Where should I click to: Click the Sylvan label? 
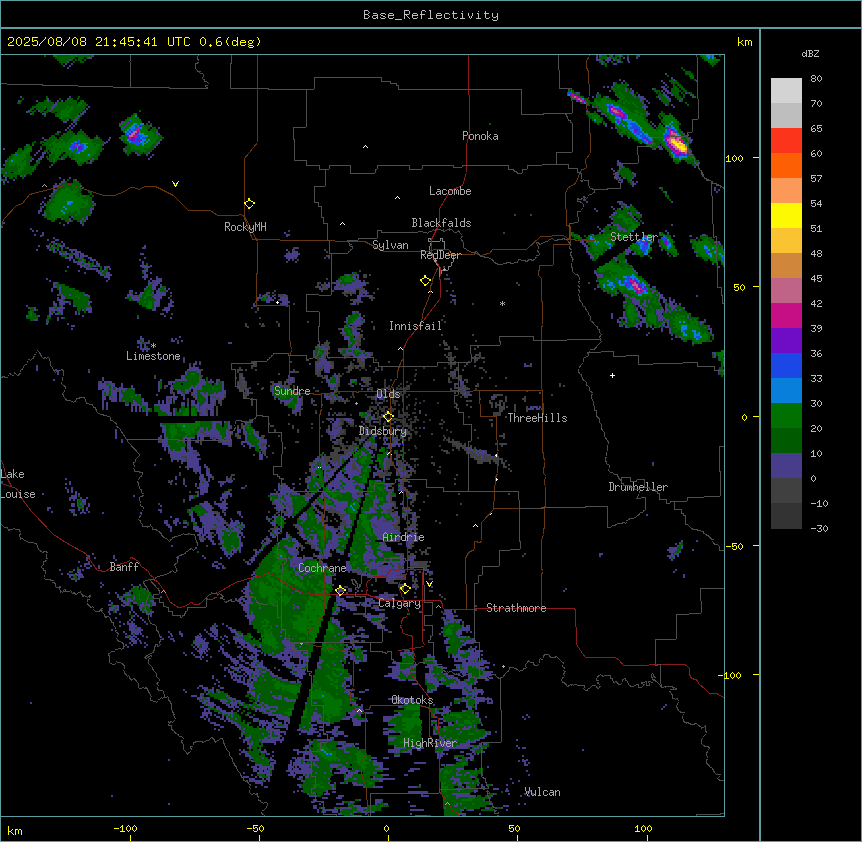coord(390,245)
